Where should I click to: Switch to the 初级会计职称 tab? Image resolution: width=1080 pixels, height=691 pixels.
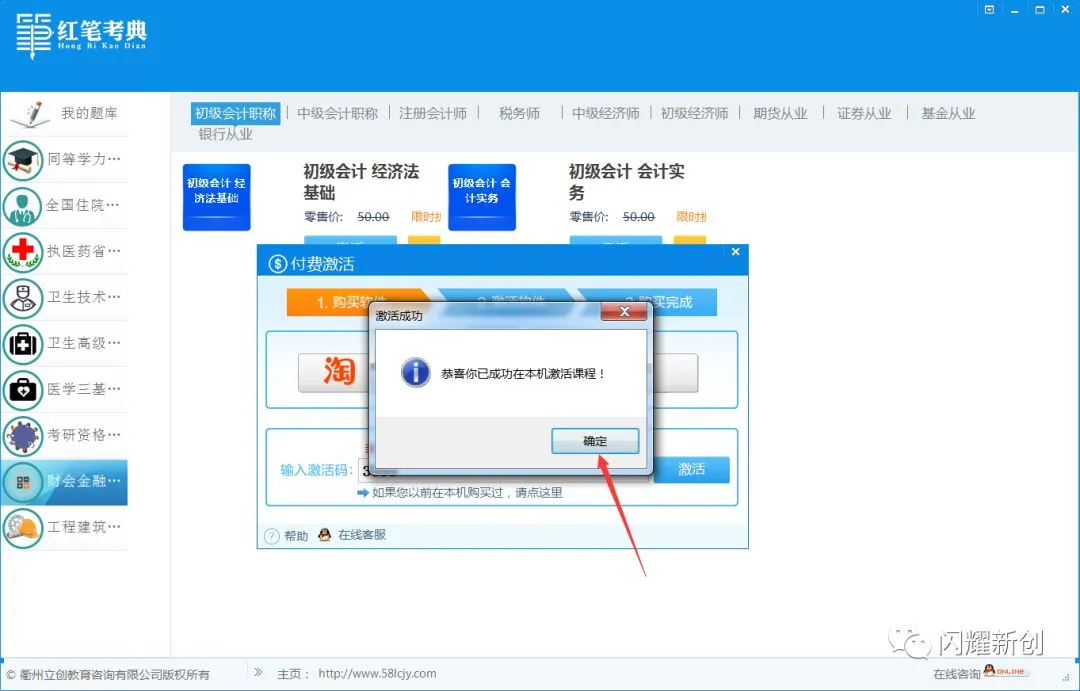click(x=236, y=113)
